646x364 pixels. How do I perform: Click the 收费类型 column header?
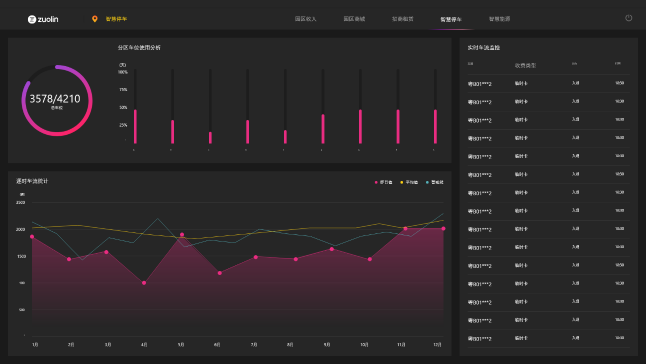click(525, 65)
